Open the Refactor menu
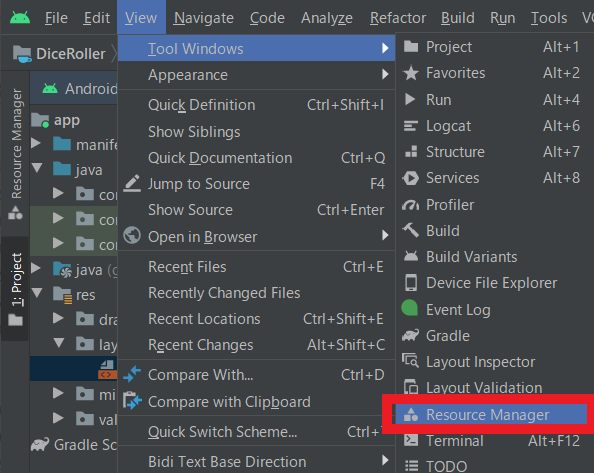Image resolution: width=594 pixels, height=473 pixels. 398,18
